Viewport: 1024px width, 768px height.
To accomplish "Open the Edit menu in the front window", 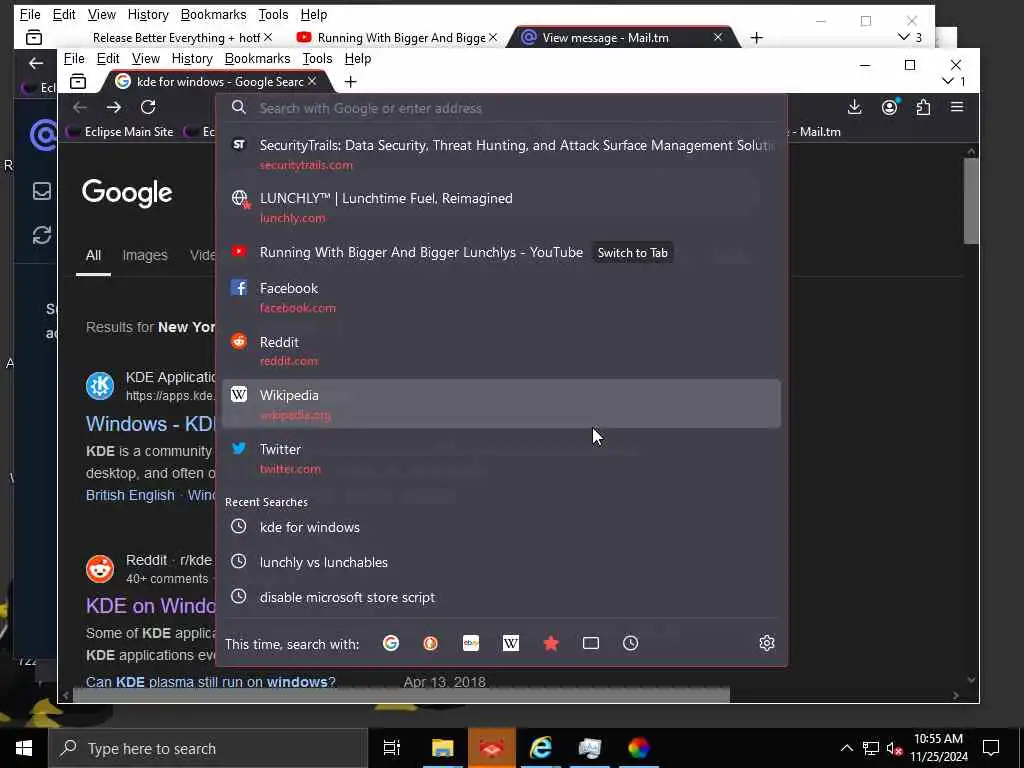I will point(108,59).
